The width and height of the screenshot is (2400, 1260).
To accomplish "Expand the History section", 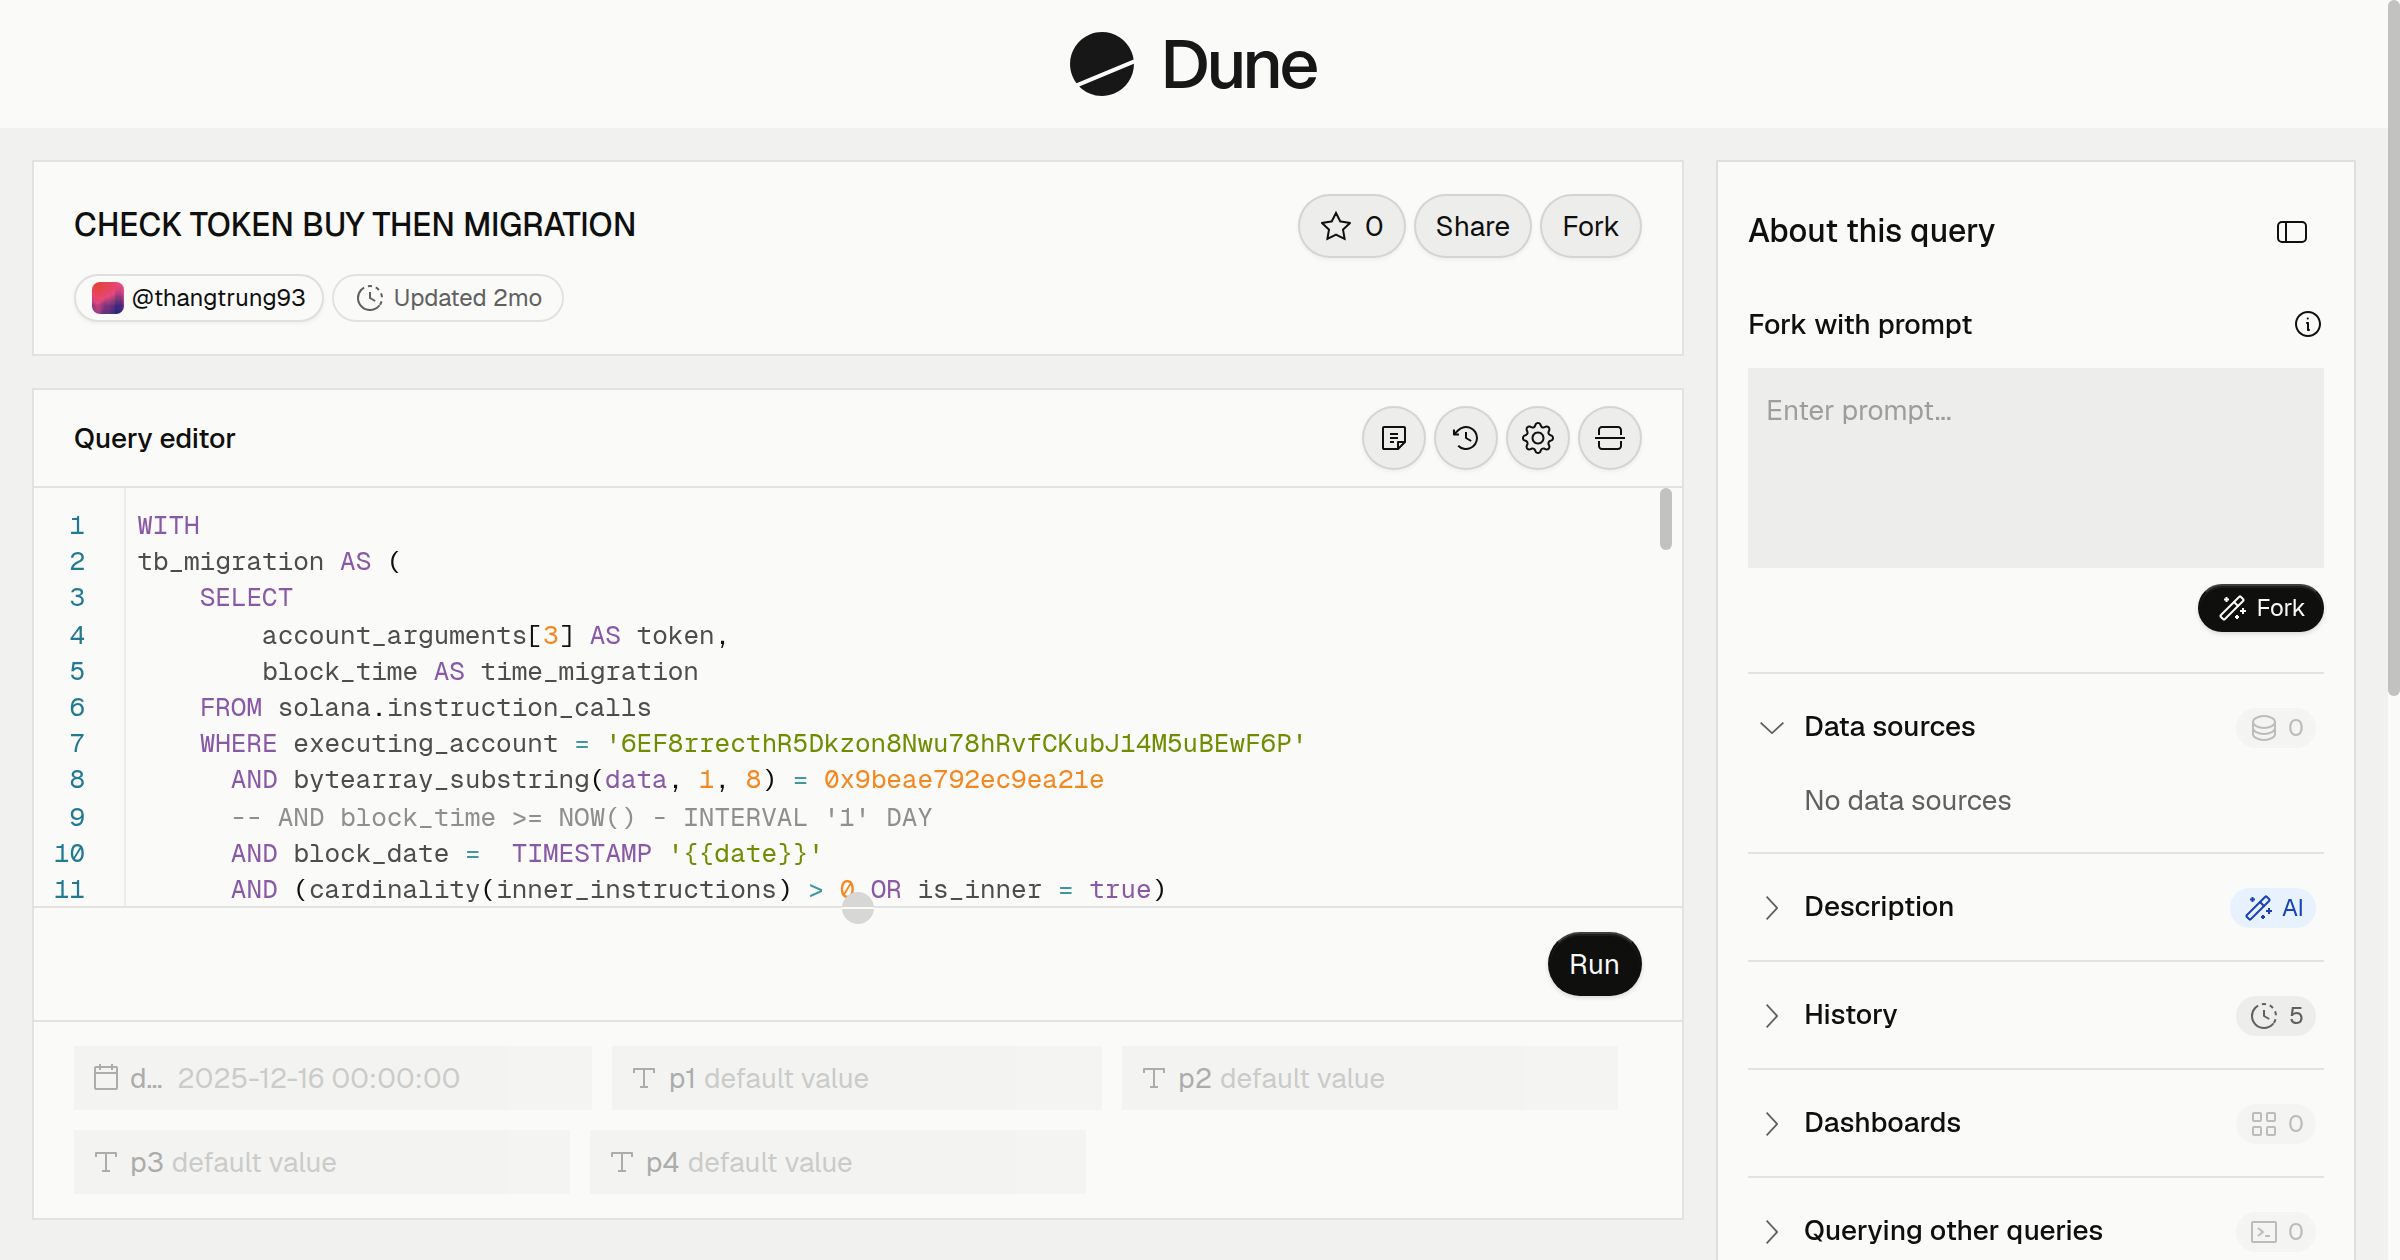I will (1771, 1015).
